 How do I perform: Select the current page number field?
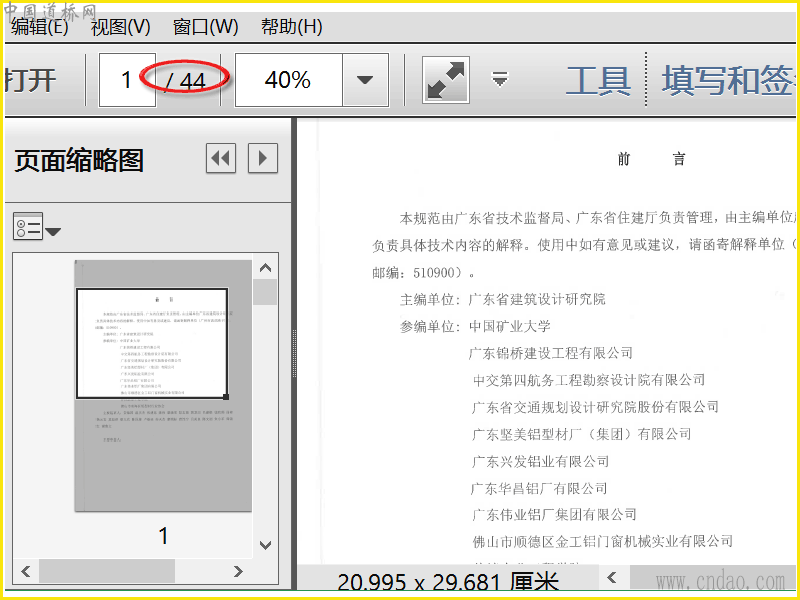coord(127,80)
